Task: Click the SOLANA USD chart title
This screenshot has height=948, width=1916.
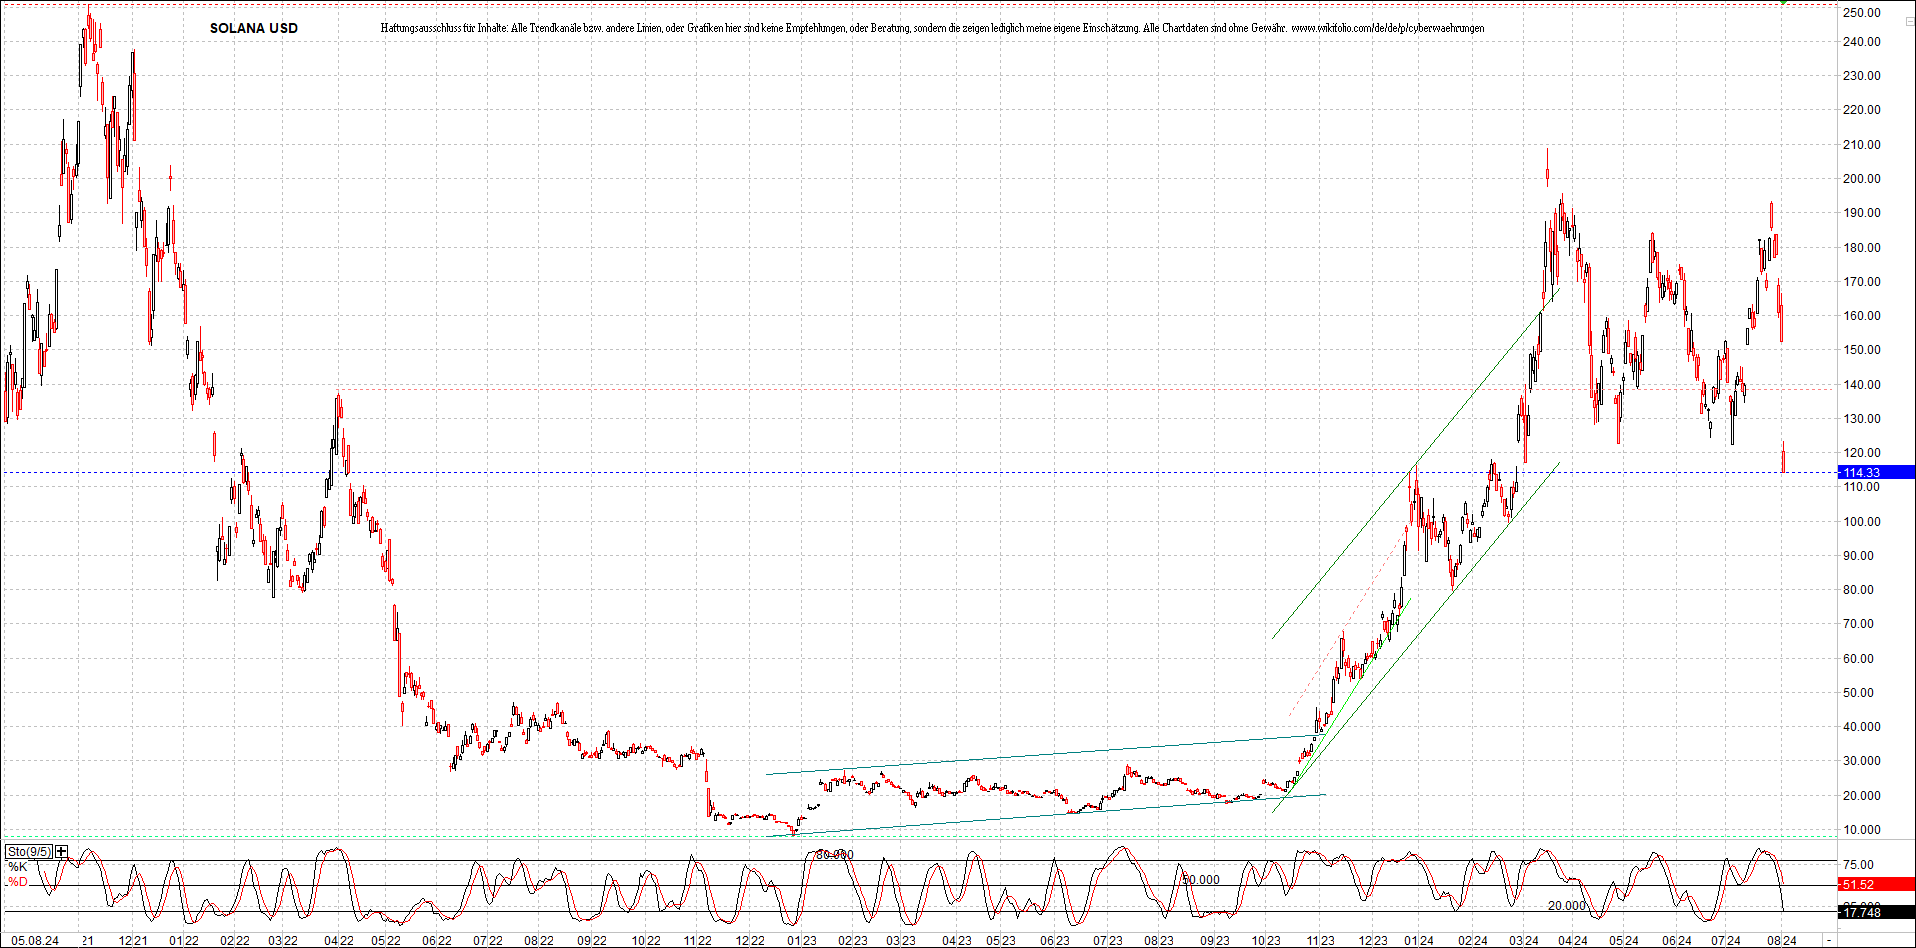Action: (254, 28)
